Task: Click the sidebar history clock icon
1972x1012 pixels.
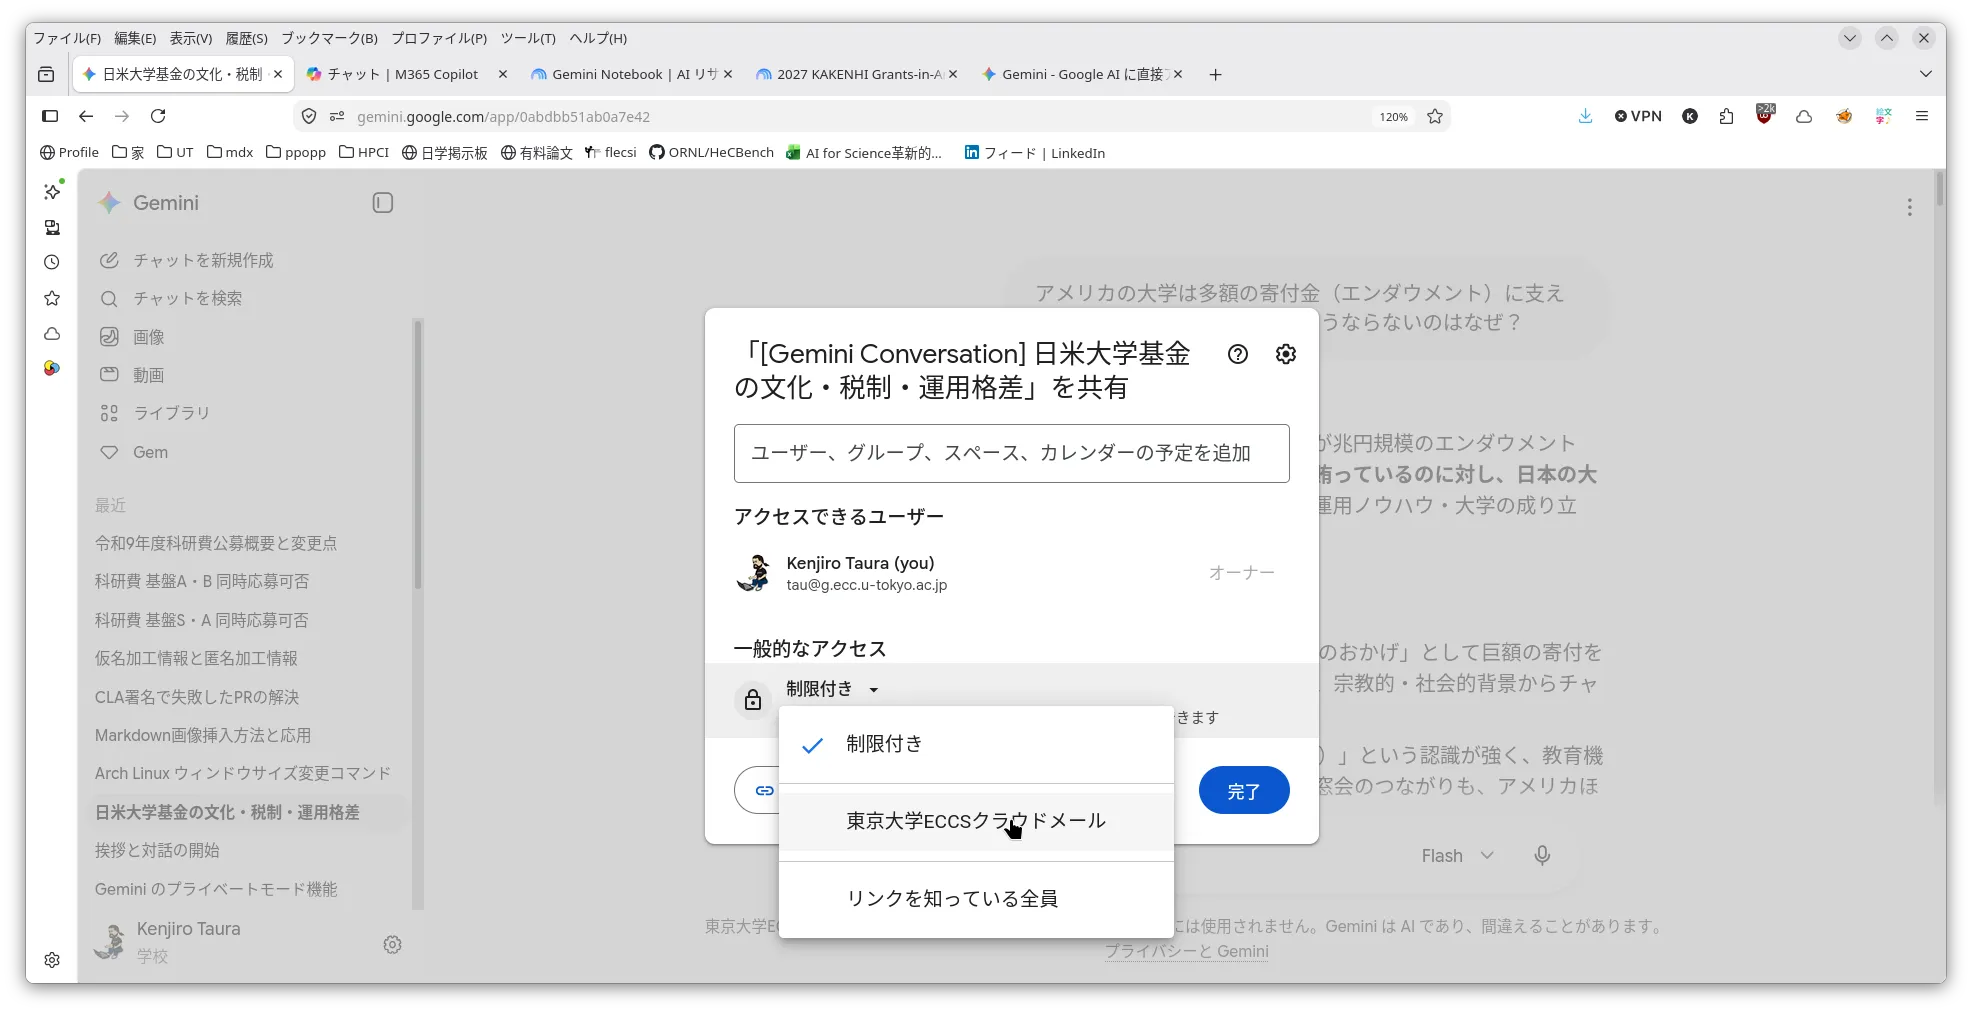Action: [52, 262]
